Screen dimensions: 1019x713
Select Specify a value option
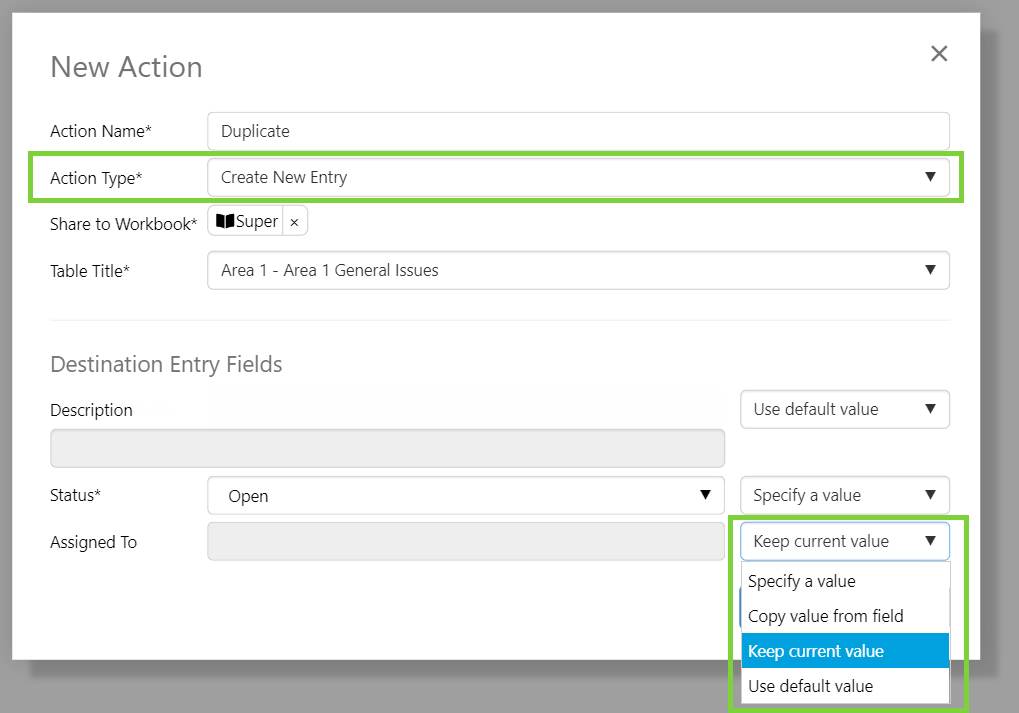coord(802,581)
